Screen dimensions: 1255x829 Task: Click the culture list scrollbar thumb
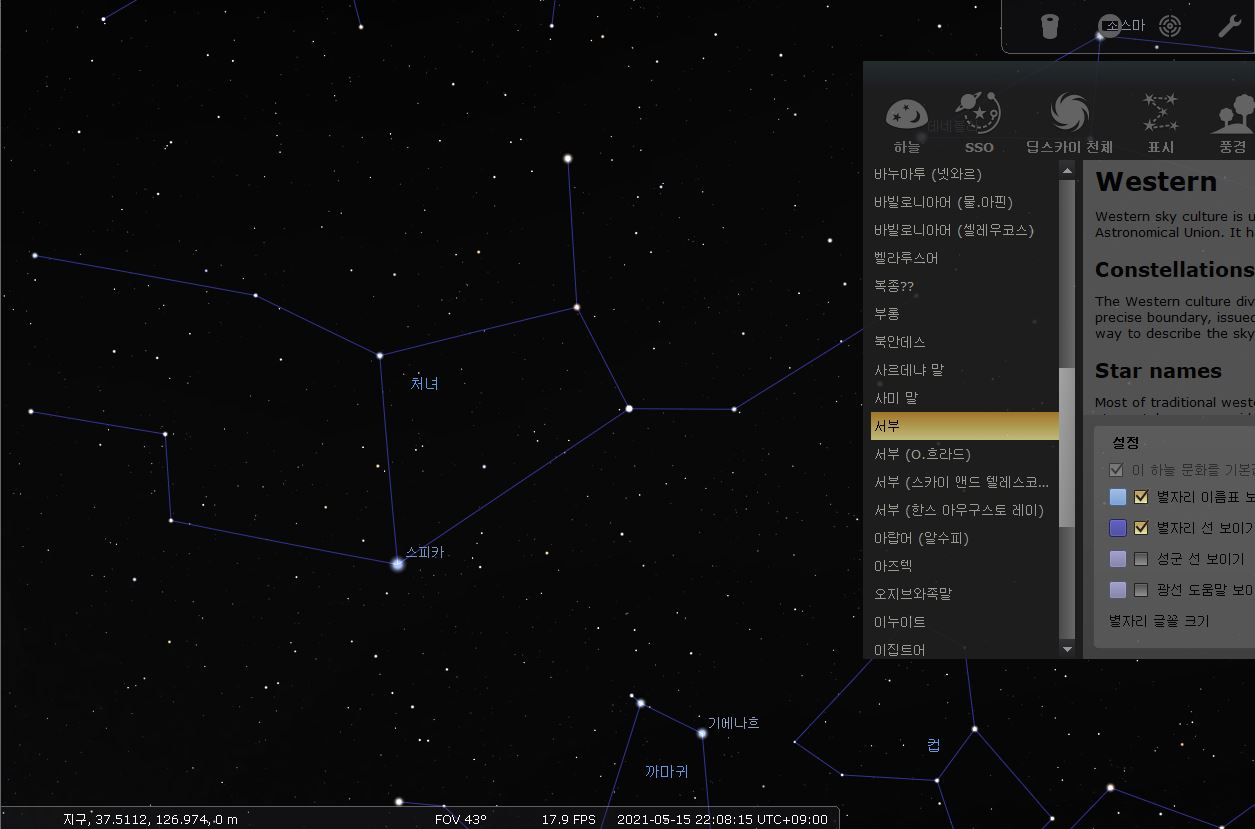tap(1067, 447)
